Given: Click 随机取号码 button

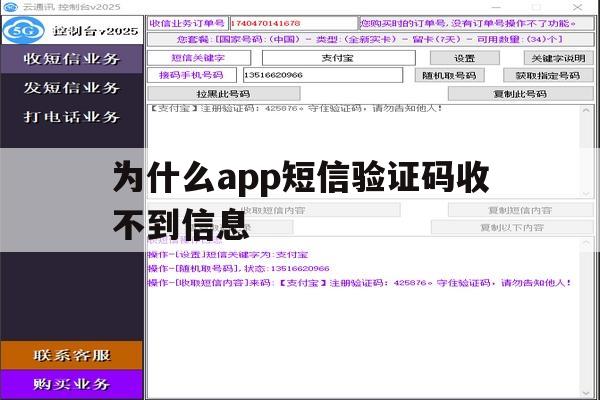Looking at the screenshot, I should point(449,75).
